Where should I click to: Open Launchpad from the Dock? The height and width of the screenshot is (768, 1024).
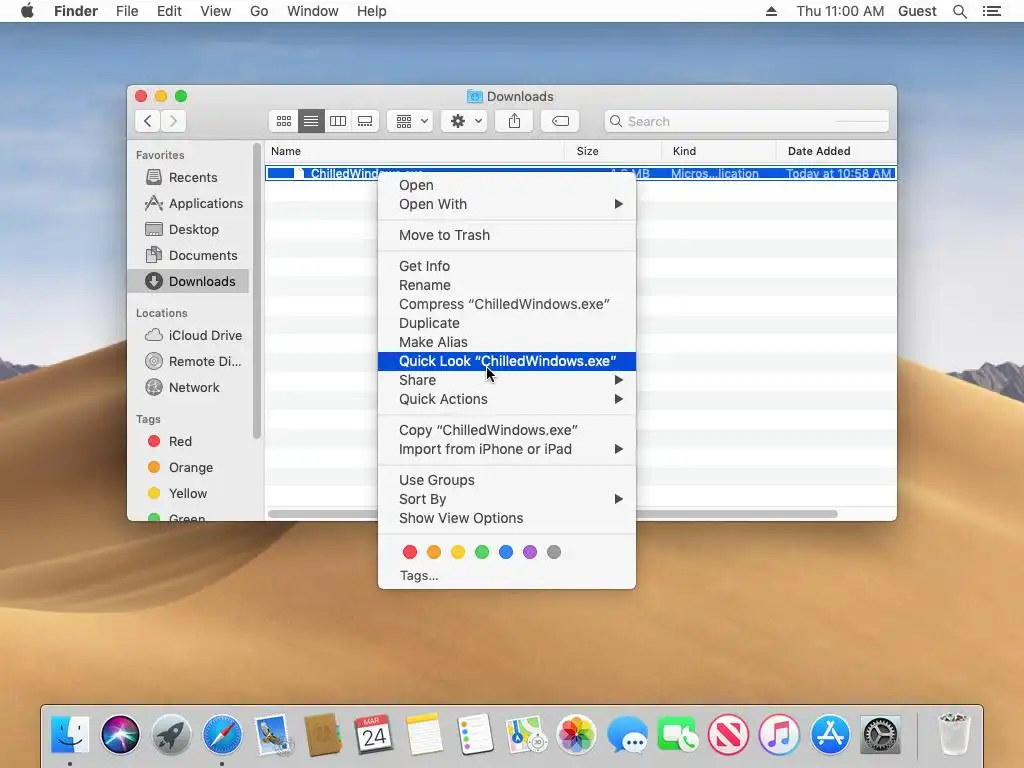point(171,735)
